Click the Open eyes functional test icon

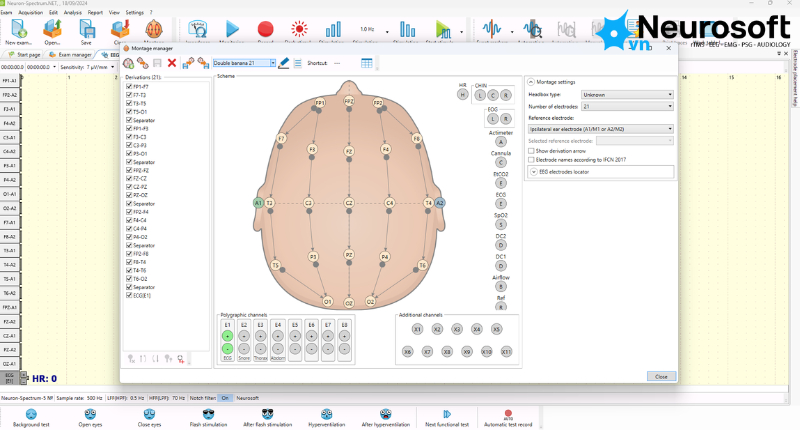point(90,417)
